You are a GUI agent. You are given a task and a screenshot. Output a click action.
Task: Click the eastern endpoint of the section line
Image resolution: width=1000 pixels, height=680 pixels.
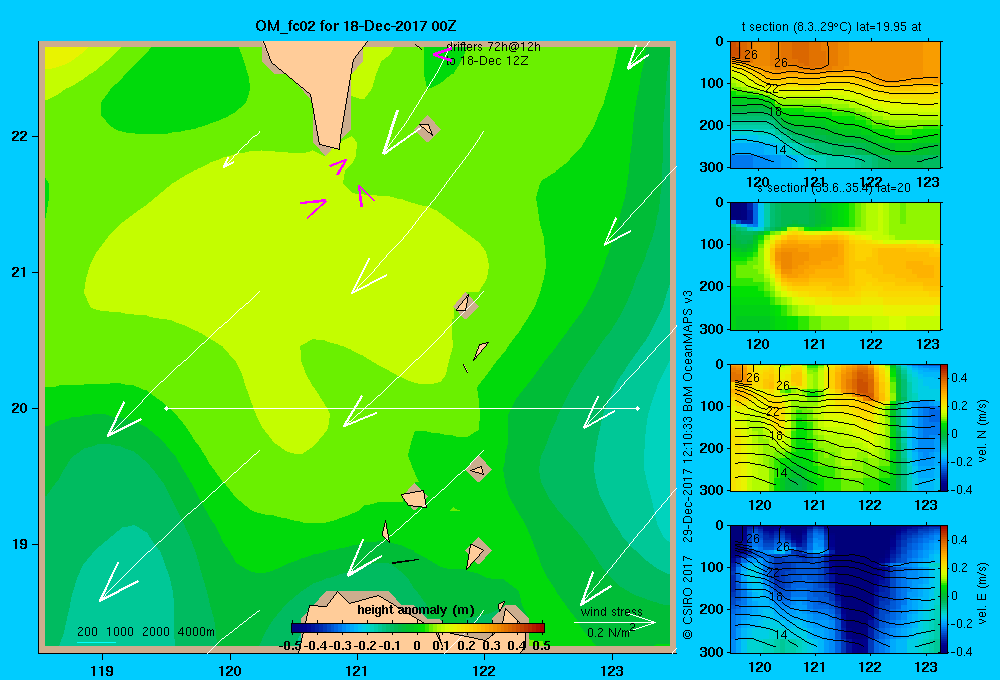click(638, 408)
